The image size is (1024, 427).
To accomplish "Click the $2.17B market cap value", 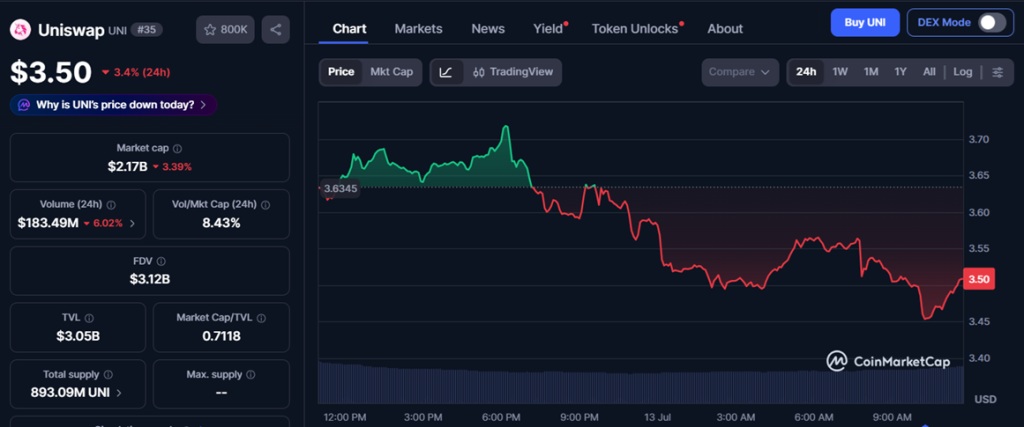I will point(127,166).
